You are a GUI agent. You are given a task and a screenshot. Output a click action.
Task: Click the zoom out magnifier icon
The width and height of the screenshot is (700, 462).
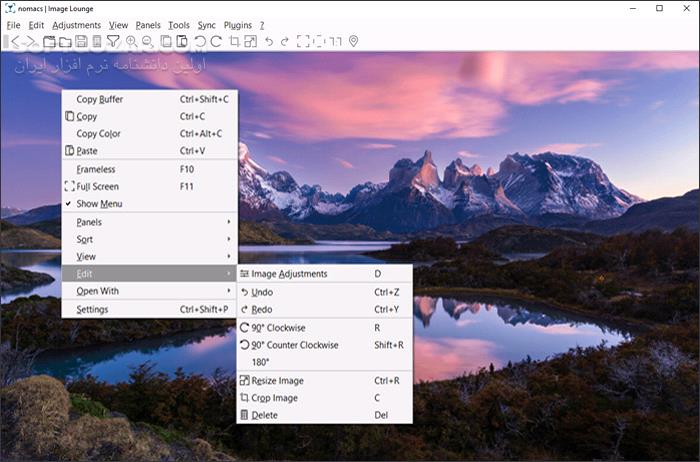[x=148, y=41]
